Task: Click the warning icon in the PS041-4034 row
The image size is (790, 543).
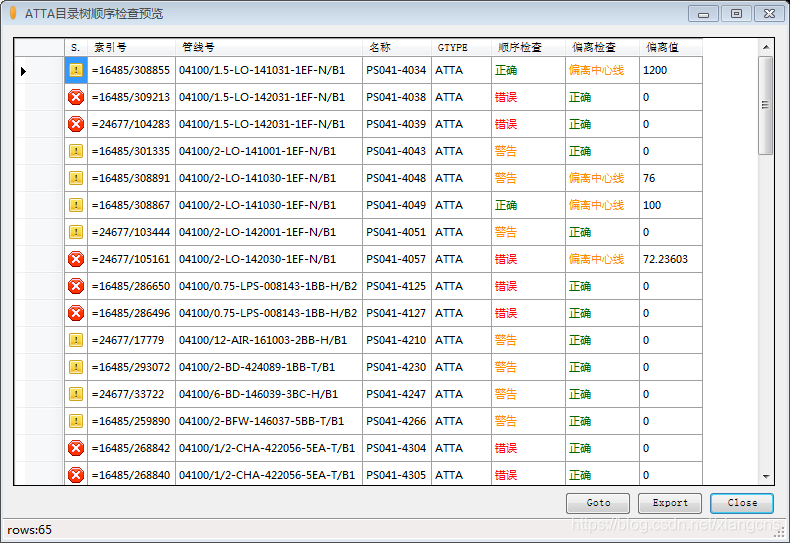Action: pyautogui.click(x=76, y=70)
